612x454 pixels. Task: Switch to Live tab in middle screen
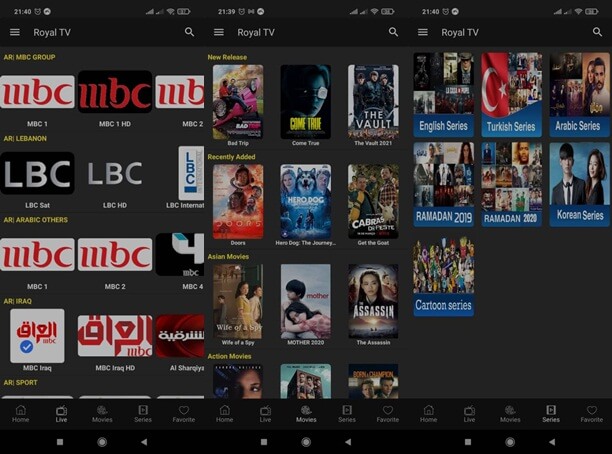(265, 414)
